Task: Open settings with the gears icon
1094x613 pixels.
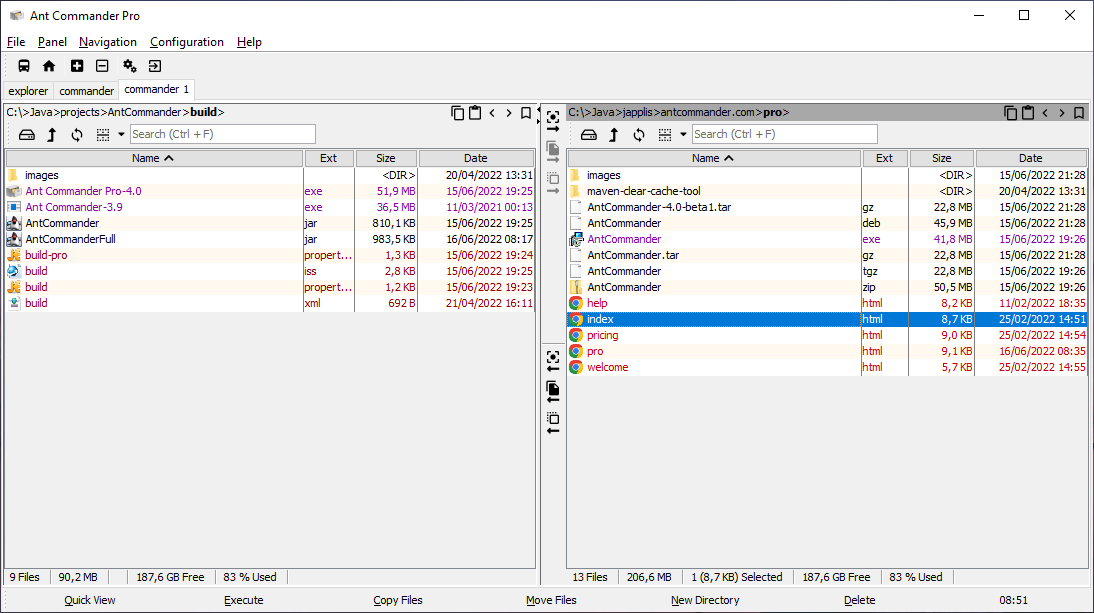Action: (x=129, y=66)
